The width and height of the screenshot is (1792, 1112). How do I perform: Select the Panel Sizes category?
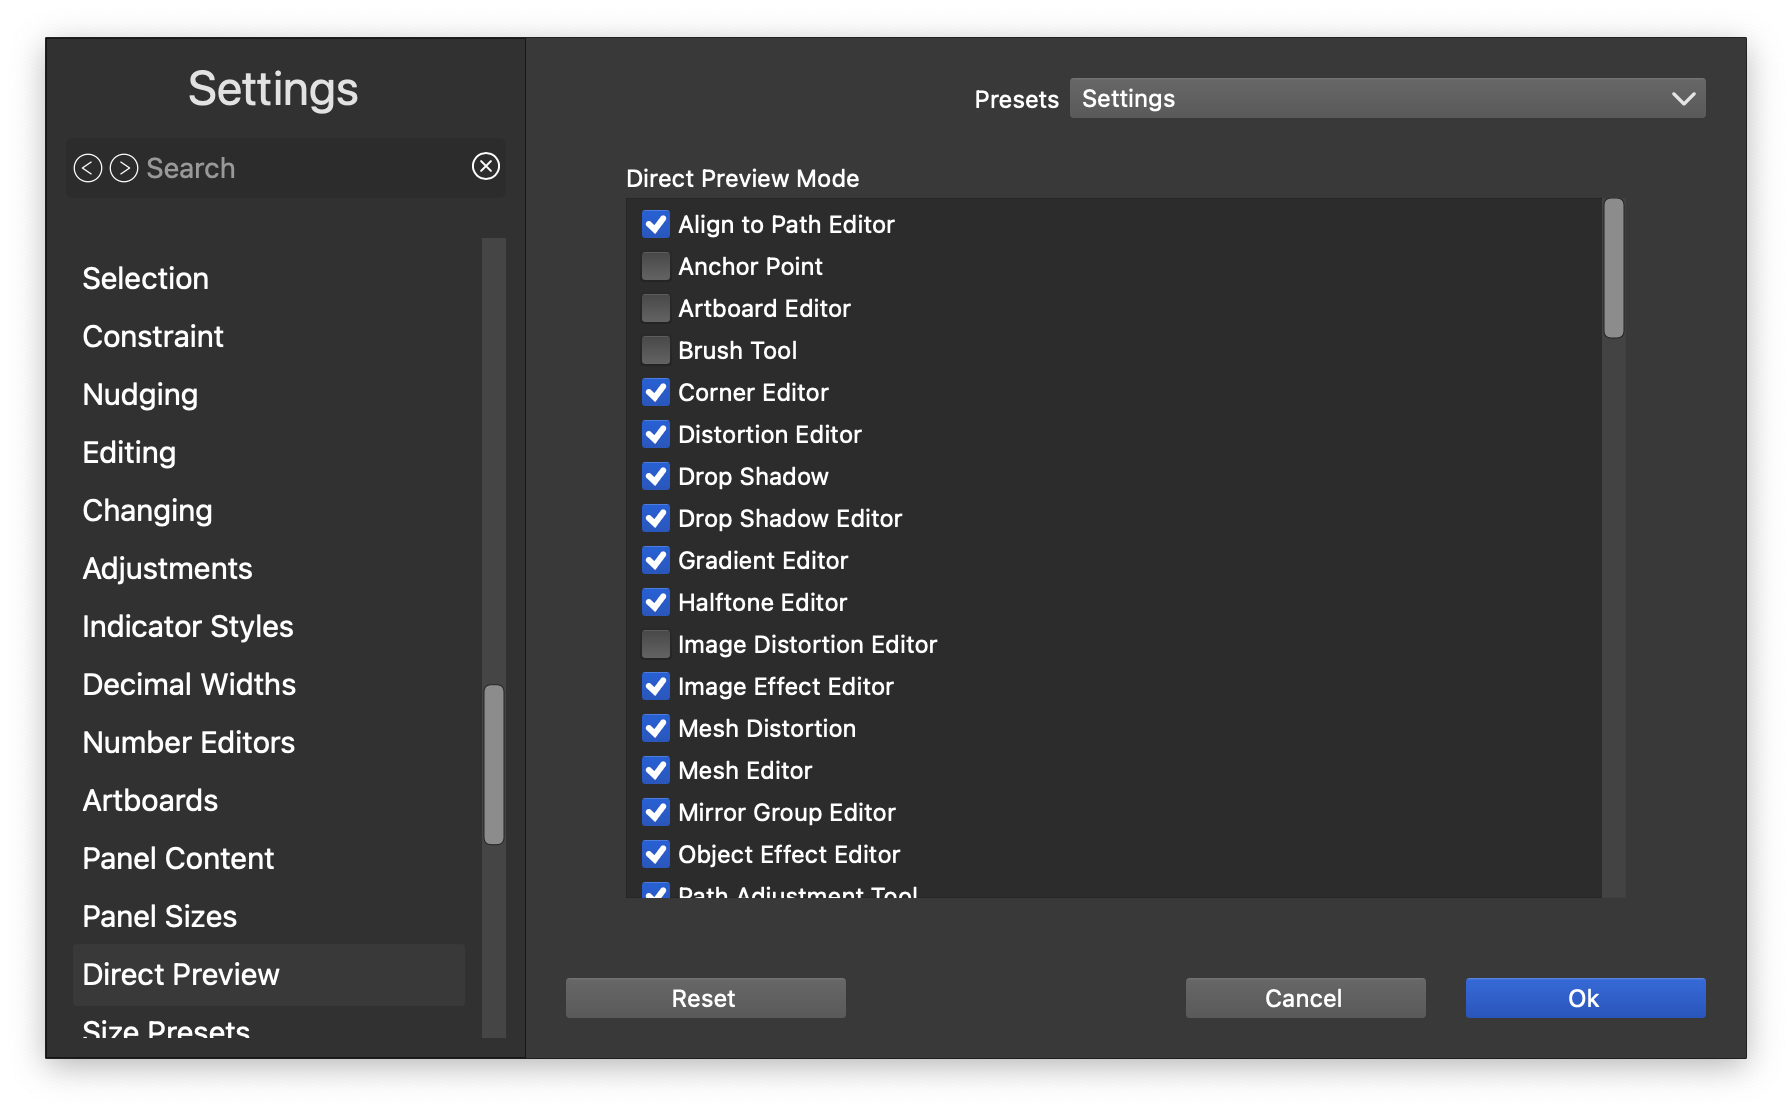160,916
